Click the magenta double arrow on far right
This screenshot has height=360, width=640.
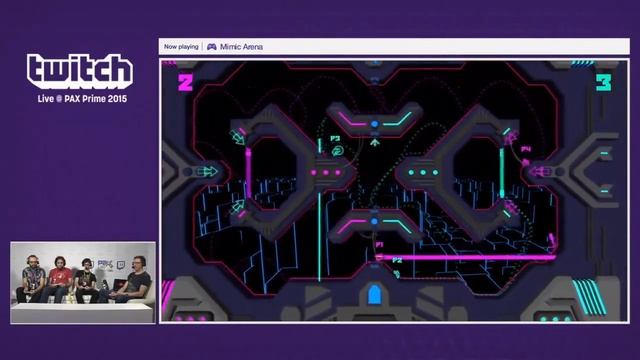[x=540, y=172]
